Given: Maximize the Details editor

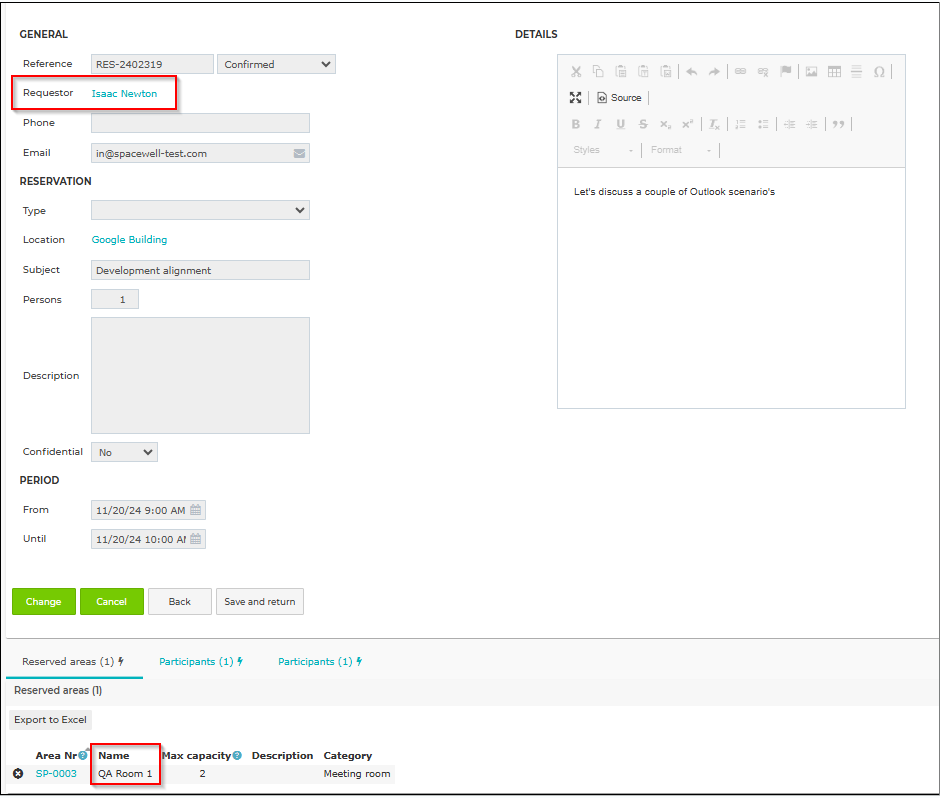Looking at the screenshot, I should (576, 98).
